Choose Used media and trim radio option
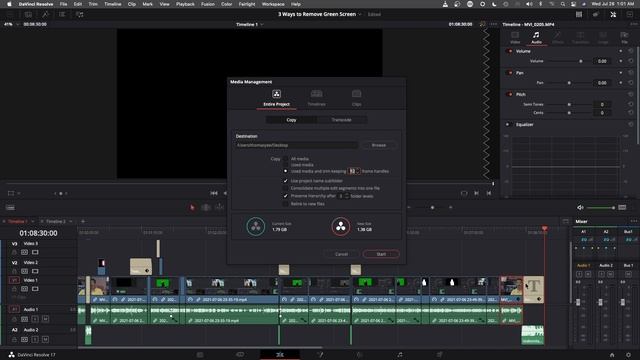 tap(285, 171)
